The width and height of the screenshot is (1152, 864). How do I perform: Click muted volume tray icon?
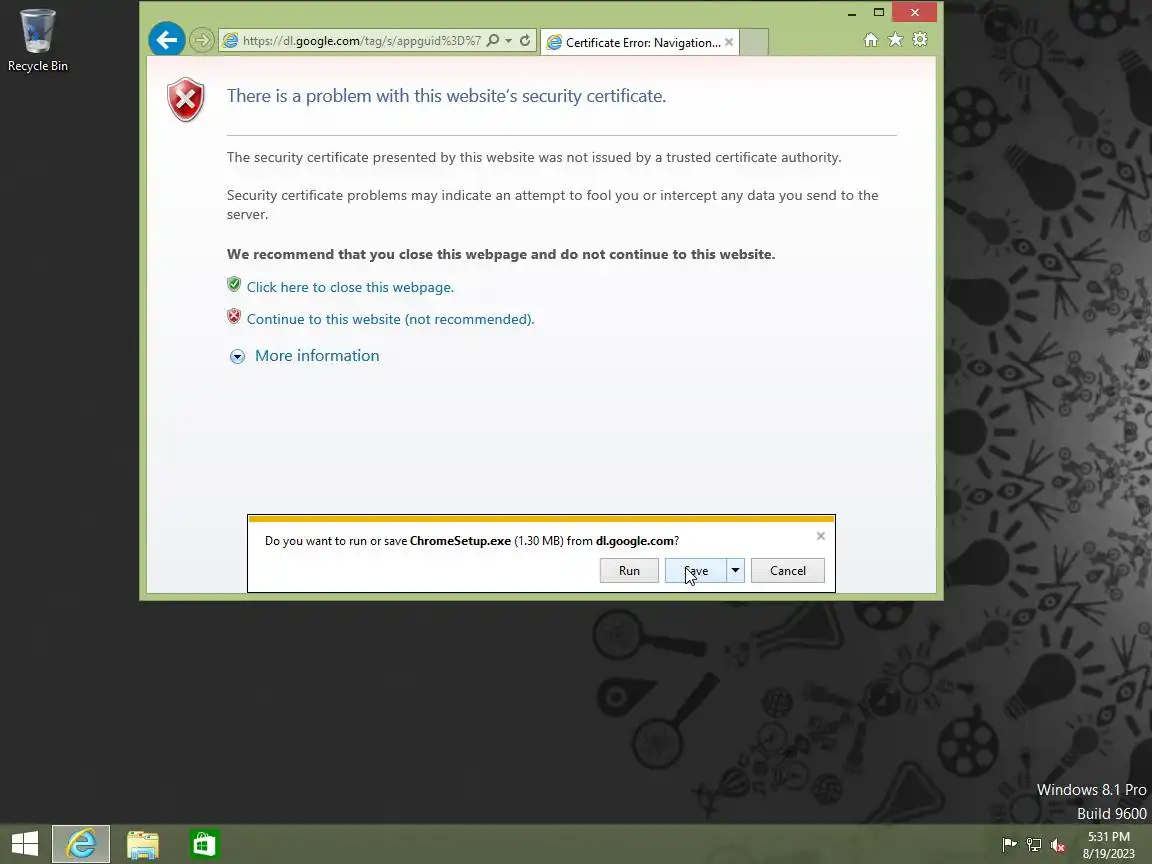[1058, 845]
